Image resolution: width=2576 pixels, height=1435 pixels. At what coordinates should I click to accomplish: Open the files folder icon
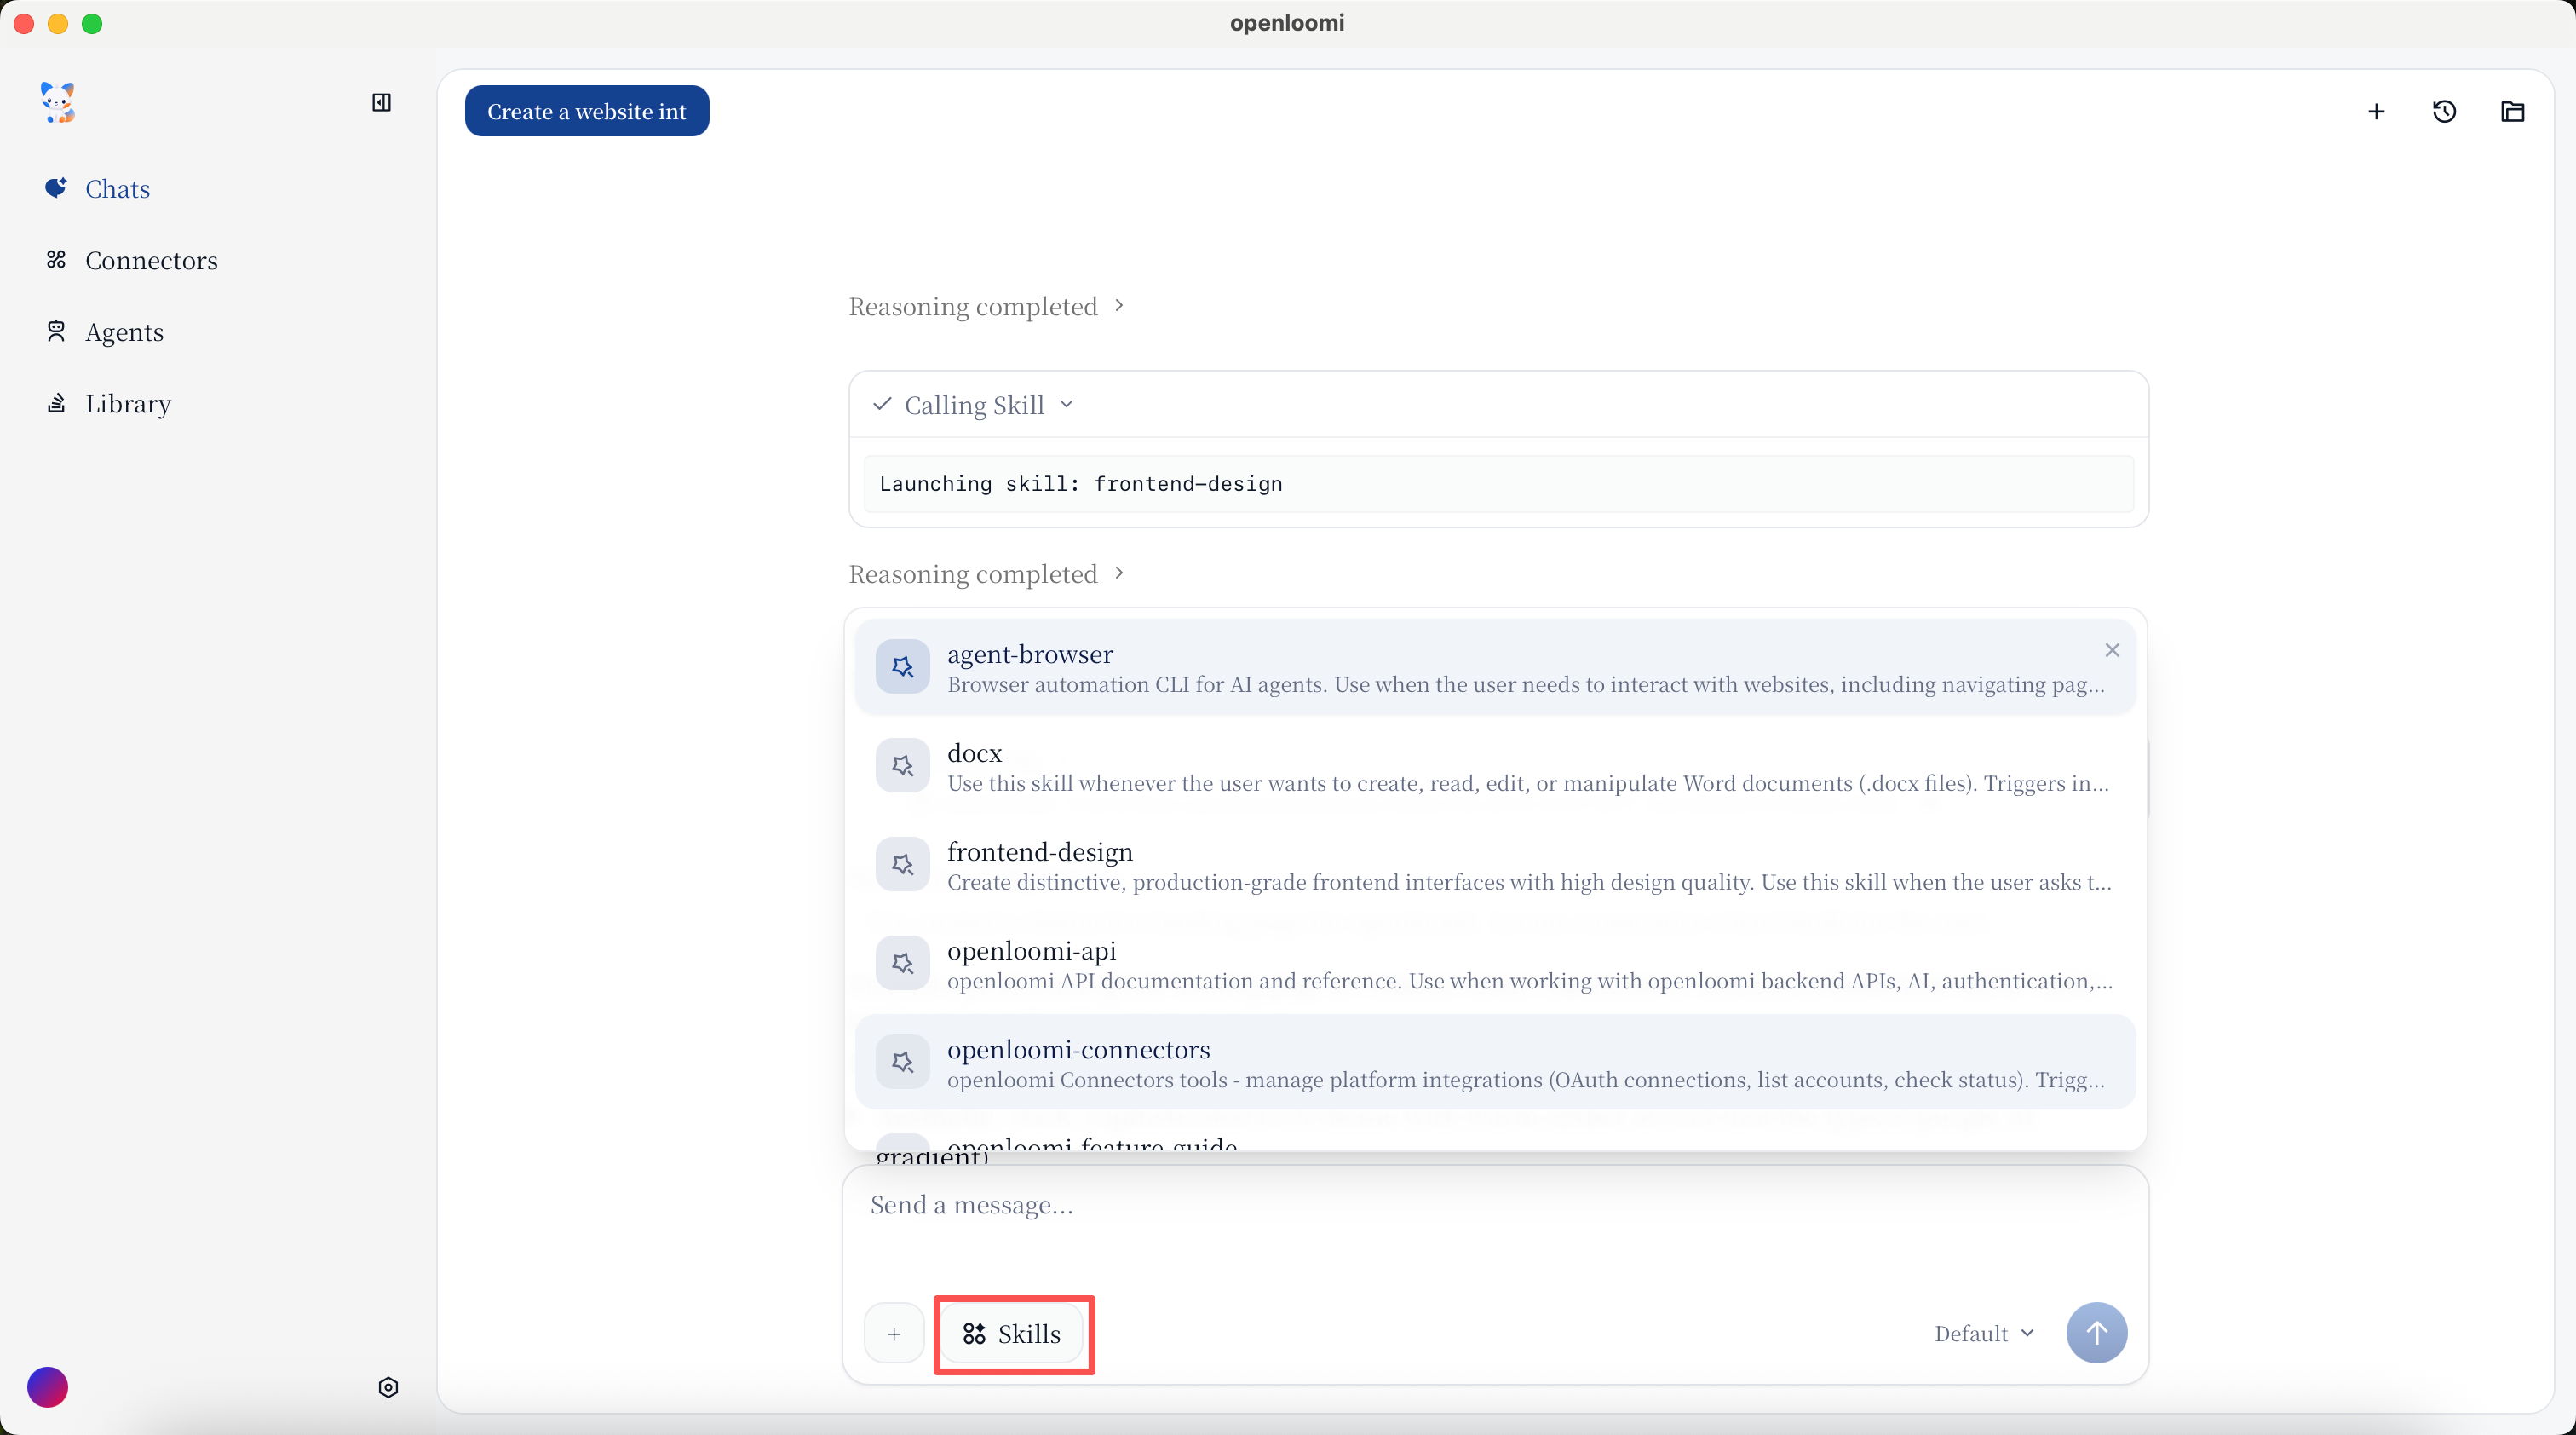(x=2513, y=111)
